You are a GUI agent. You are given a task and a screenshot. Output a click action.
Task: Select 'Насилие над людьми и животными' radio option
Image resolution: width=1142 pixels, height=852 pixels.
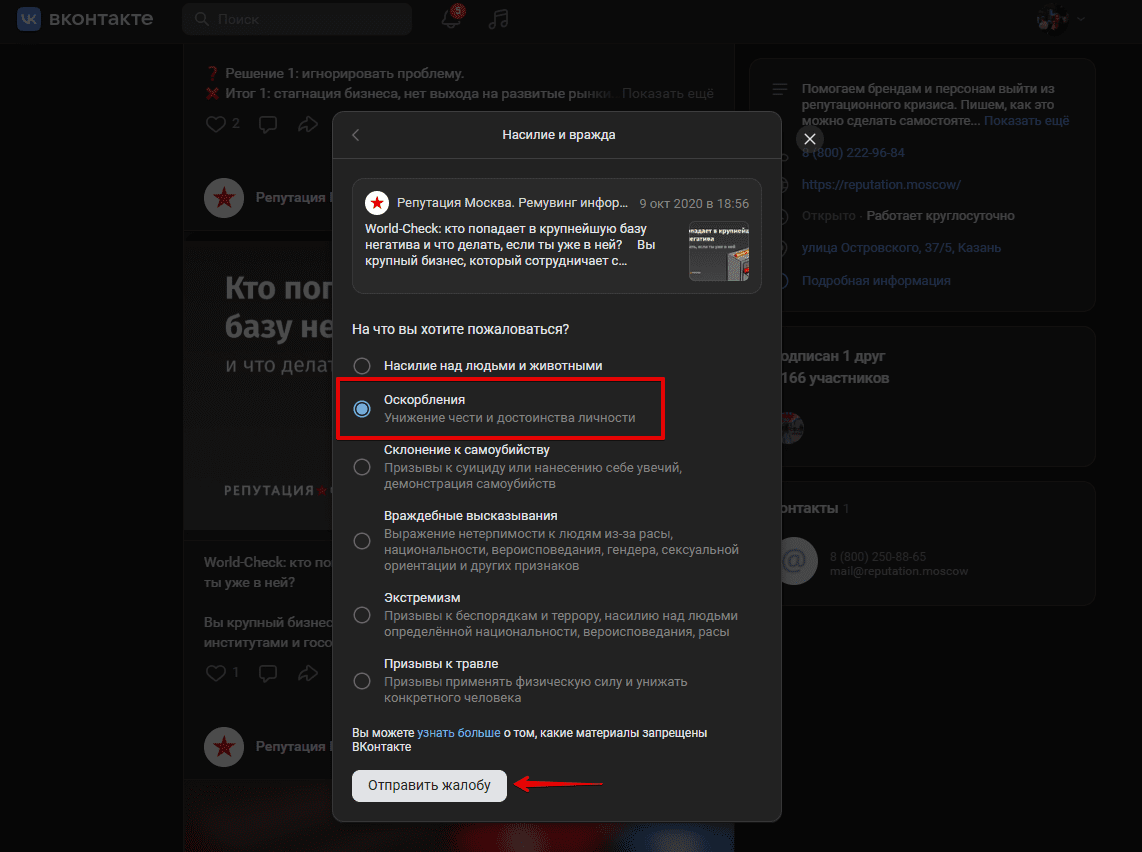pos(362,366)
